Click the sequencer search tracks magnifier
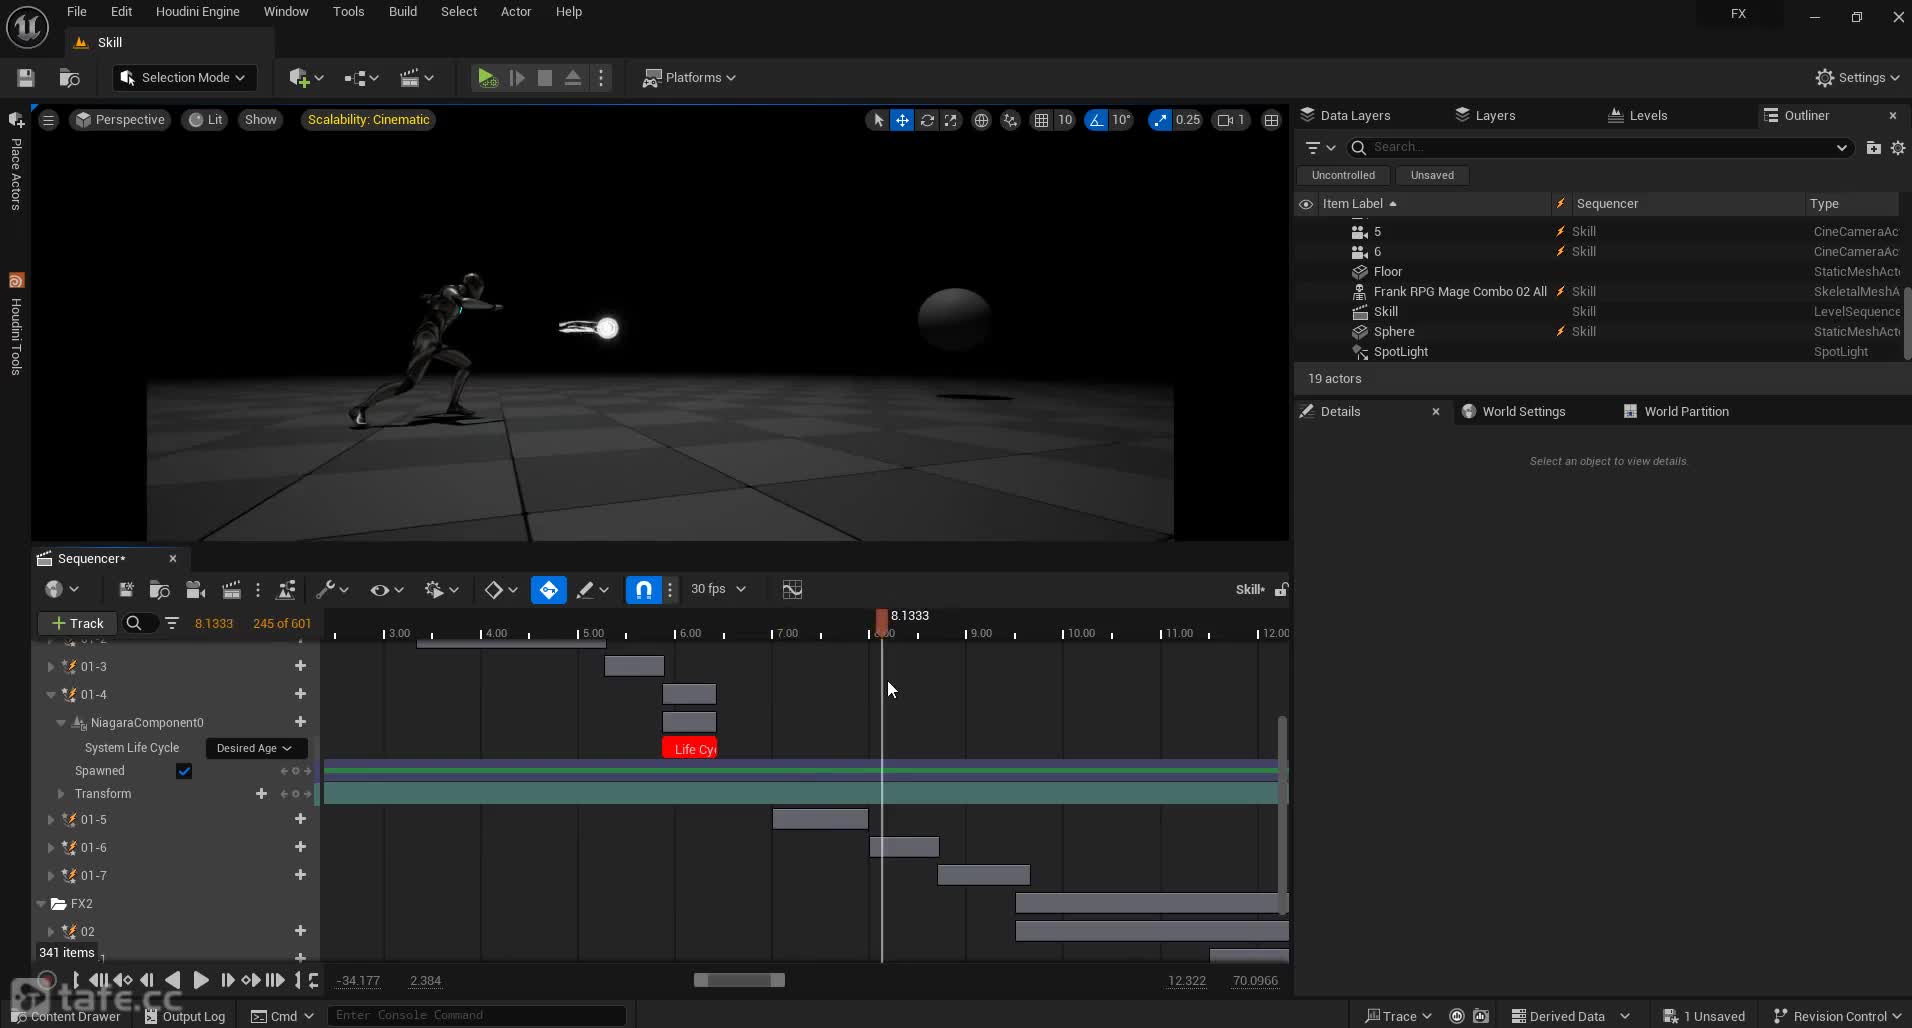This screenshot has width=1912, height=1028. click(134, 623)
